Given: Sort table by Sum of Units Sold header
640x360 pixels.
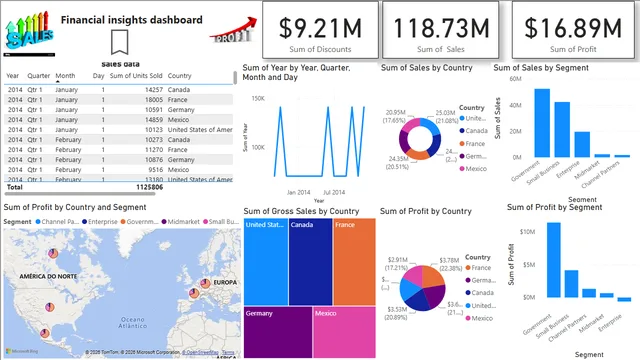Looking at the screenshot, I should 136,76.
